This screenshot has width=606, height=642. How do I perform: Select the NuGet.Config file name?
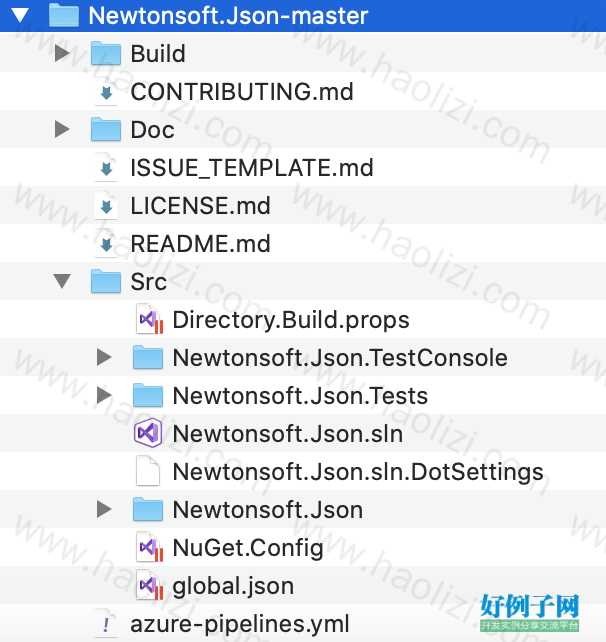[248, 549]
